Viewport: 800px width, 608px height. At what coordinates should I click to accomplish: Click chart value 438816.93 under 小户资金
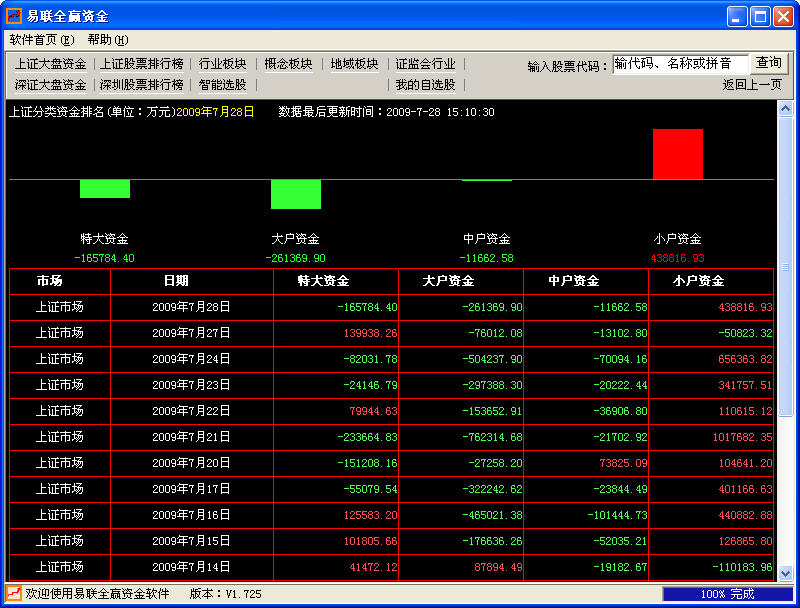[678, 258]
